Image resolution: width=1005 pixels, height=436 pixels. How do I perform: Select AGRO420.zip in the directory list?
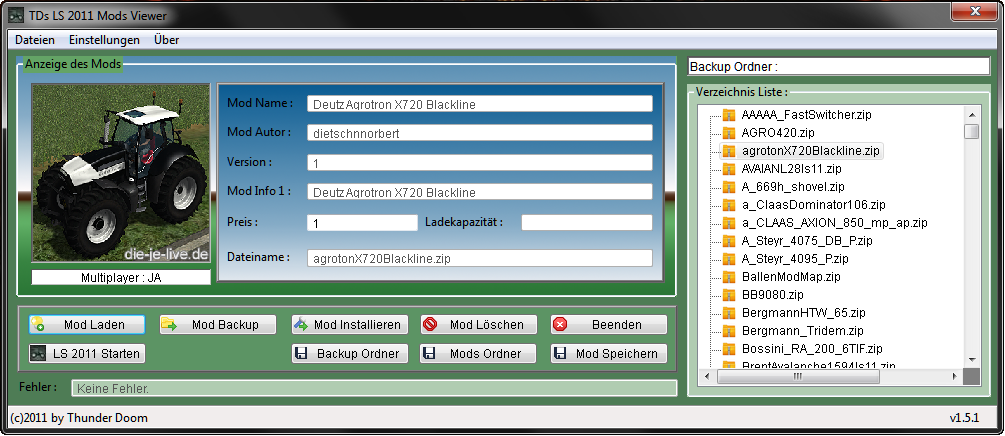tap(777, 133)
